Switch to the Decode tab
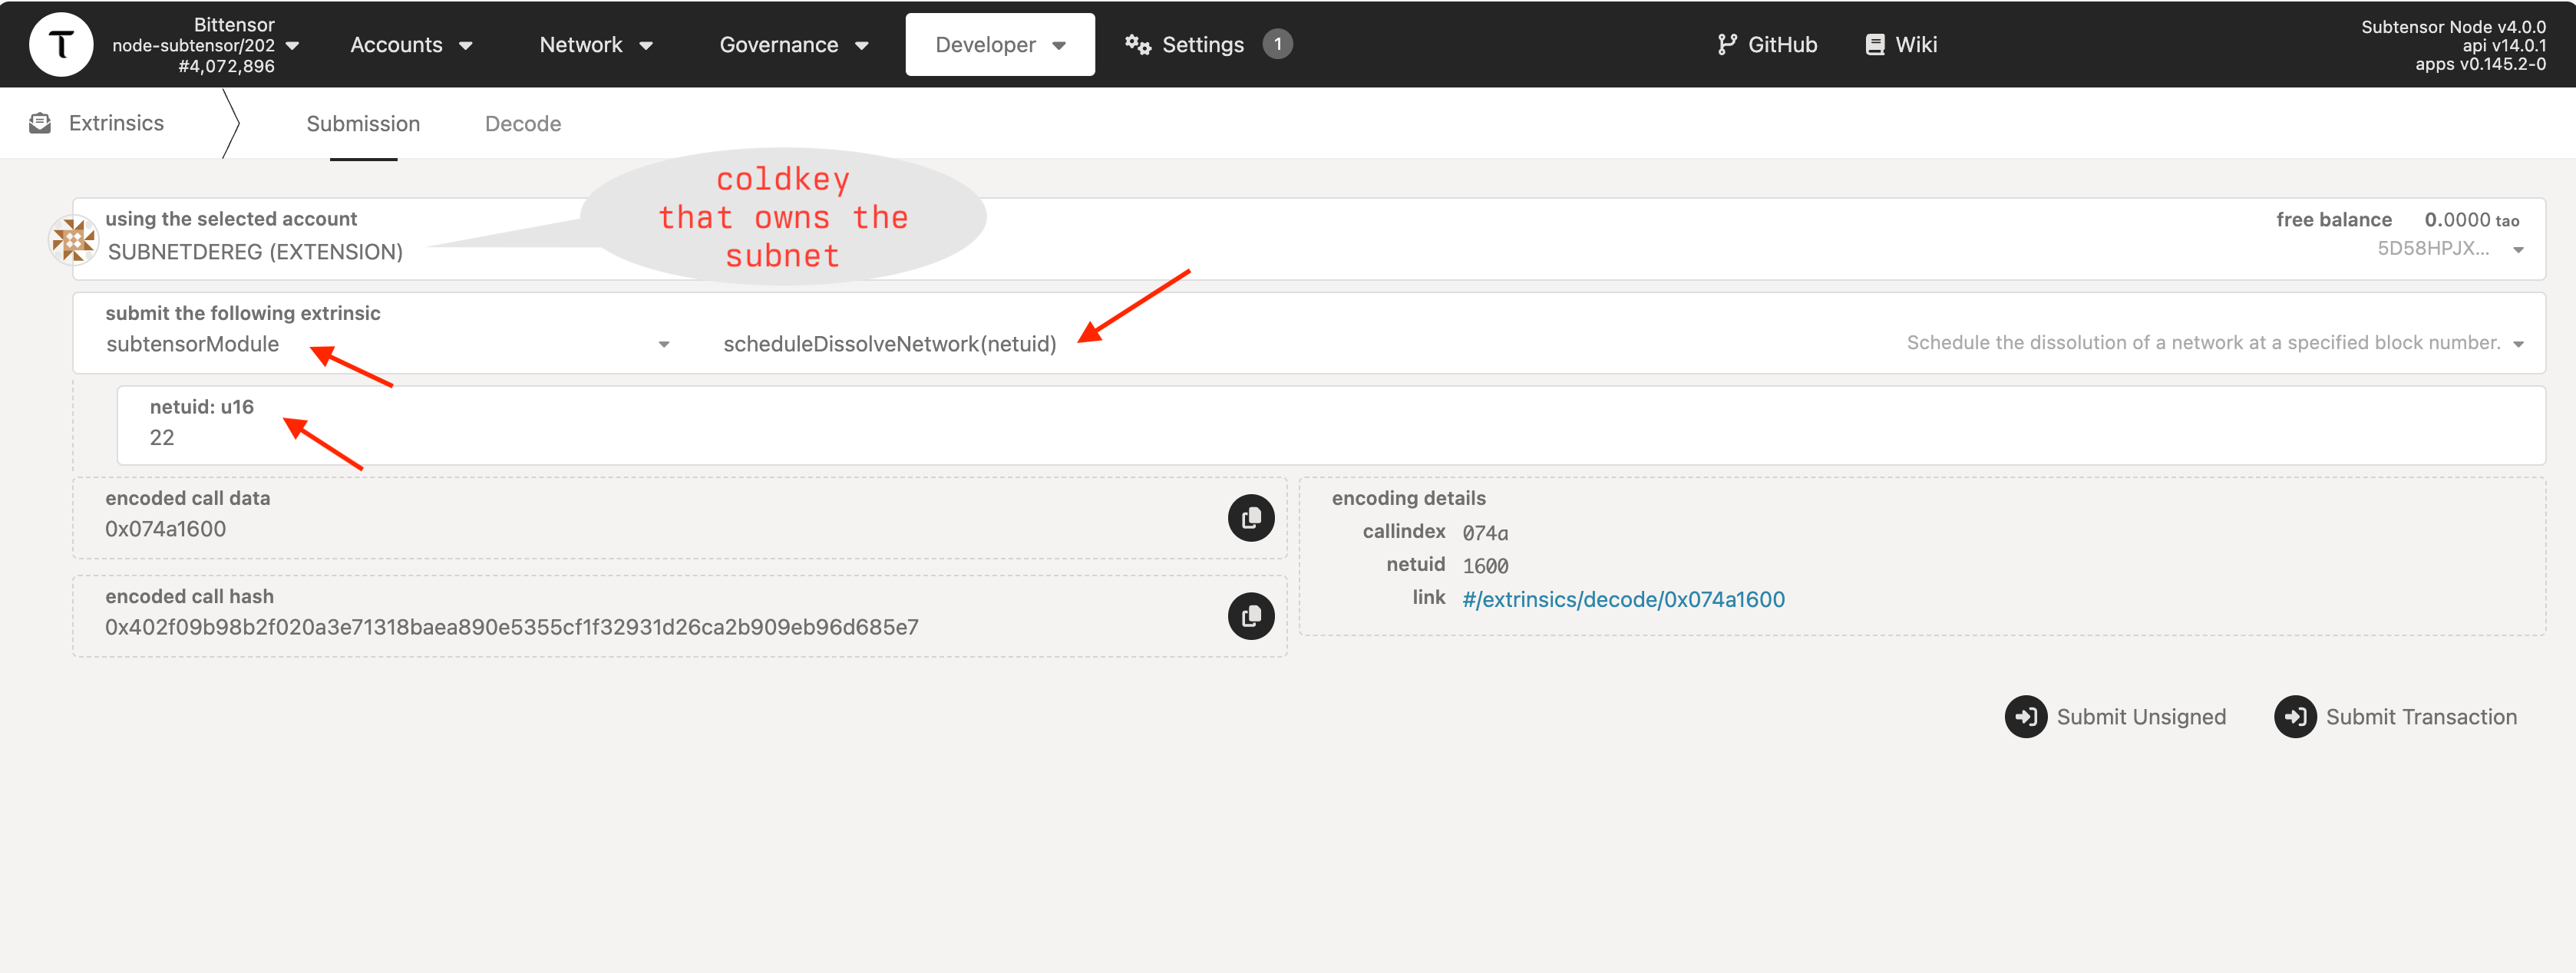This screenshot has width=2576, height=973. [524, 124]
